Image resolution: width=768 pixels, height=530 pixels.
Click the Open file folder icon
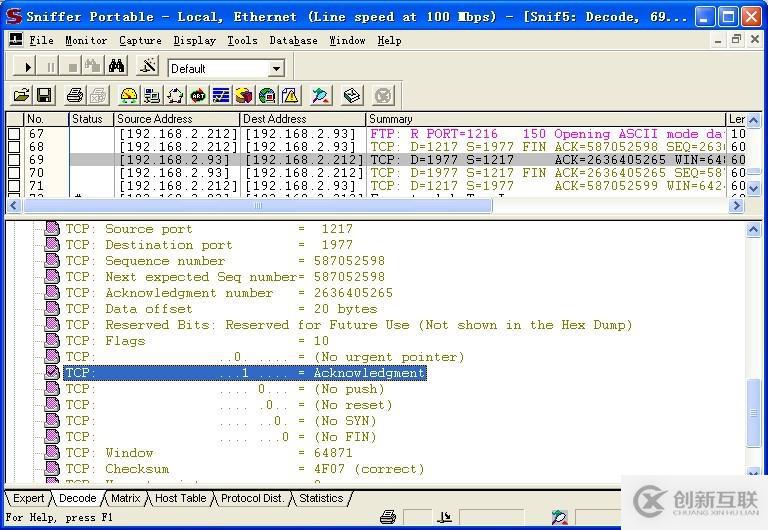click(x=21, y=96)
